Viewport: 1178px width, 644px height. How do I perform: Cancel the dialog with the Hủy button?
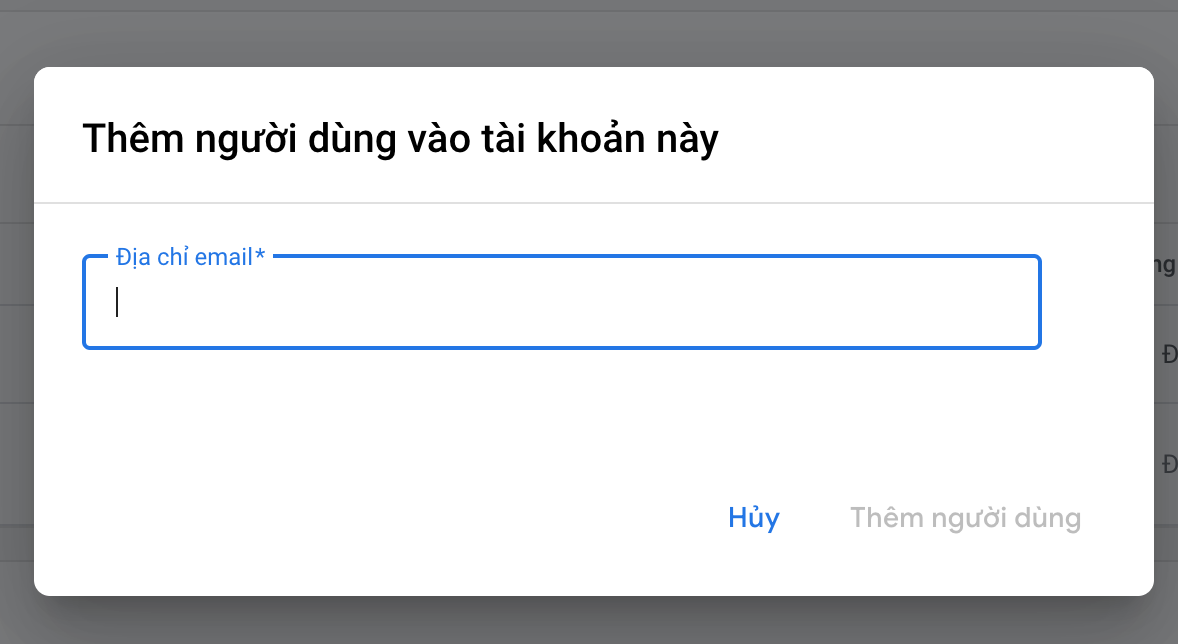[754, 518]
